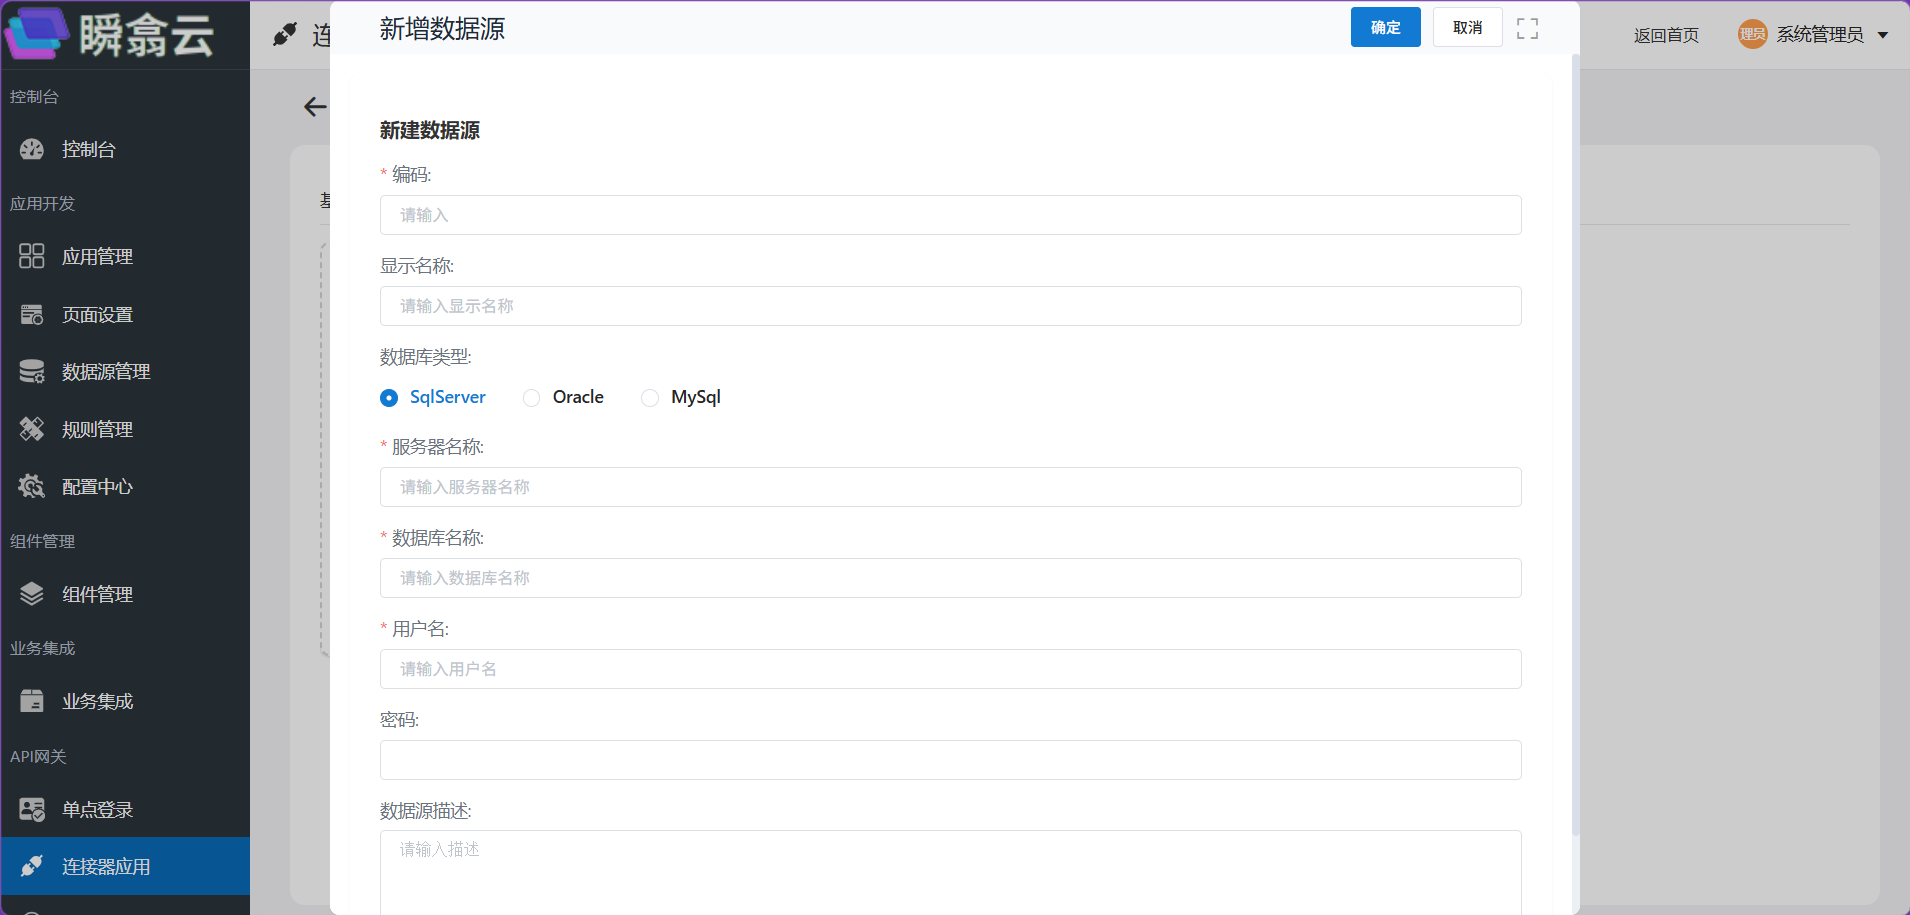Open 规则管理 tools icon in sidebar
This screenshot has width=1910, height=915.
point(32,429)
